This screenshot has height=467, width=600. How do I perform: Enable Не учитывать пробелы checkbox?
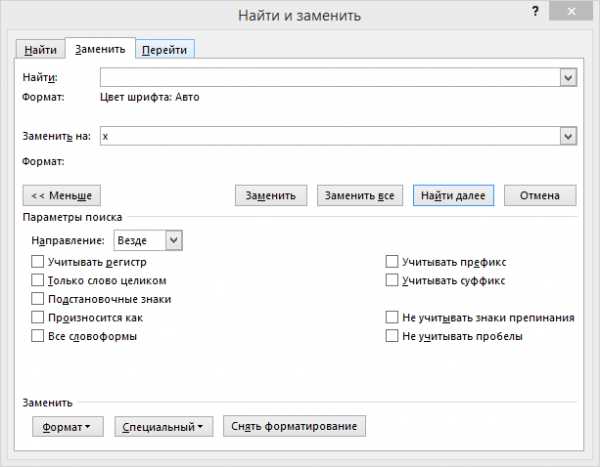pos(392,336)
